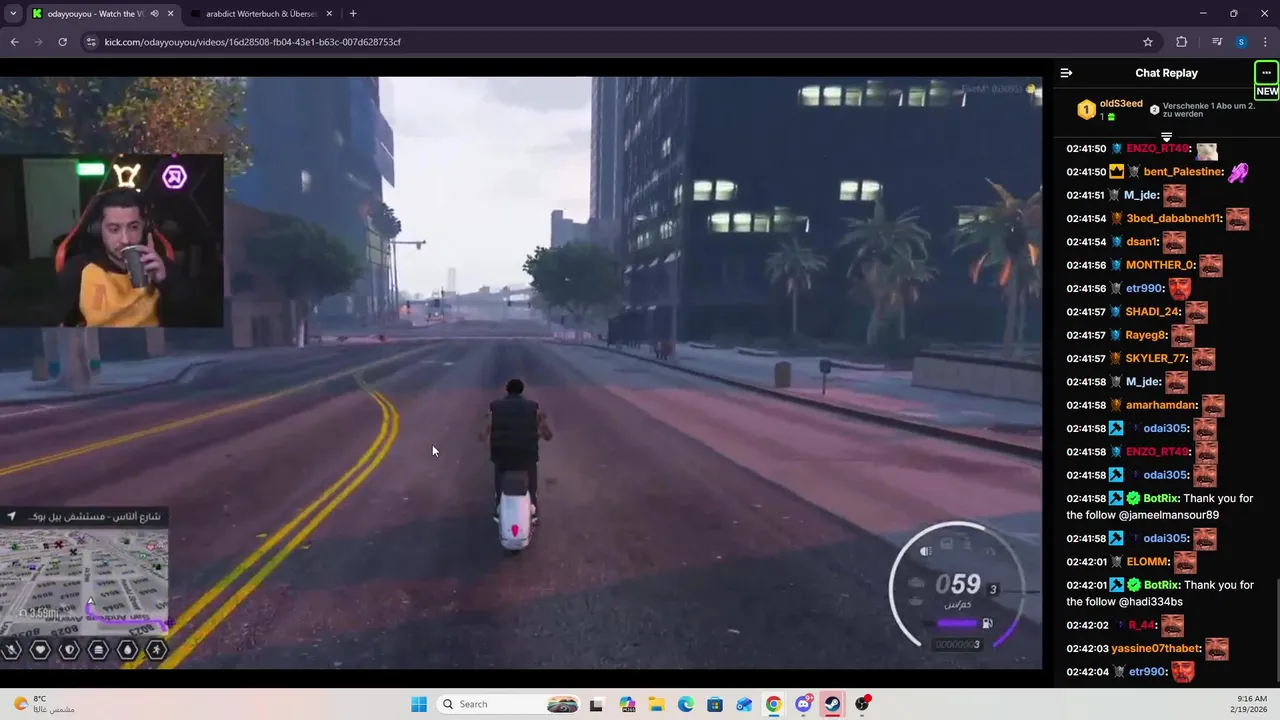Click username ELOMM in chat

click(x=1147, y=562)
